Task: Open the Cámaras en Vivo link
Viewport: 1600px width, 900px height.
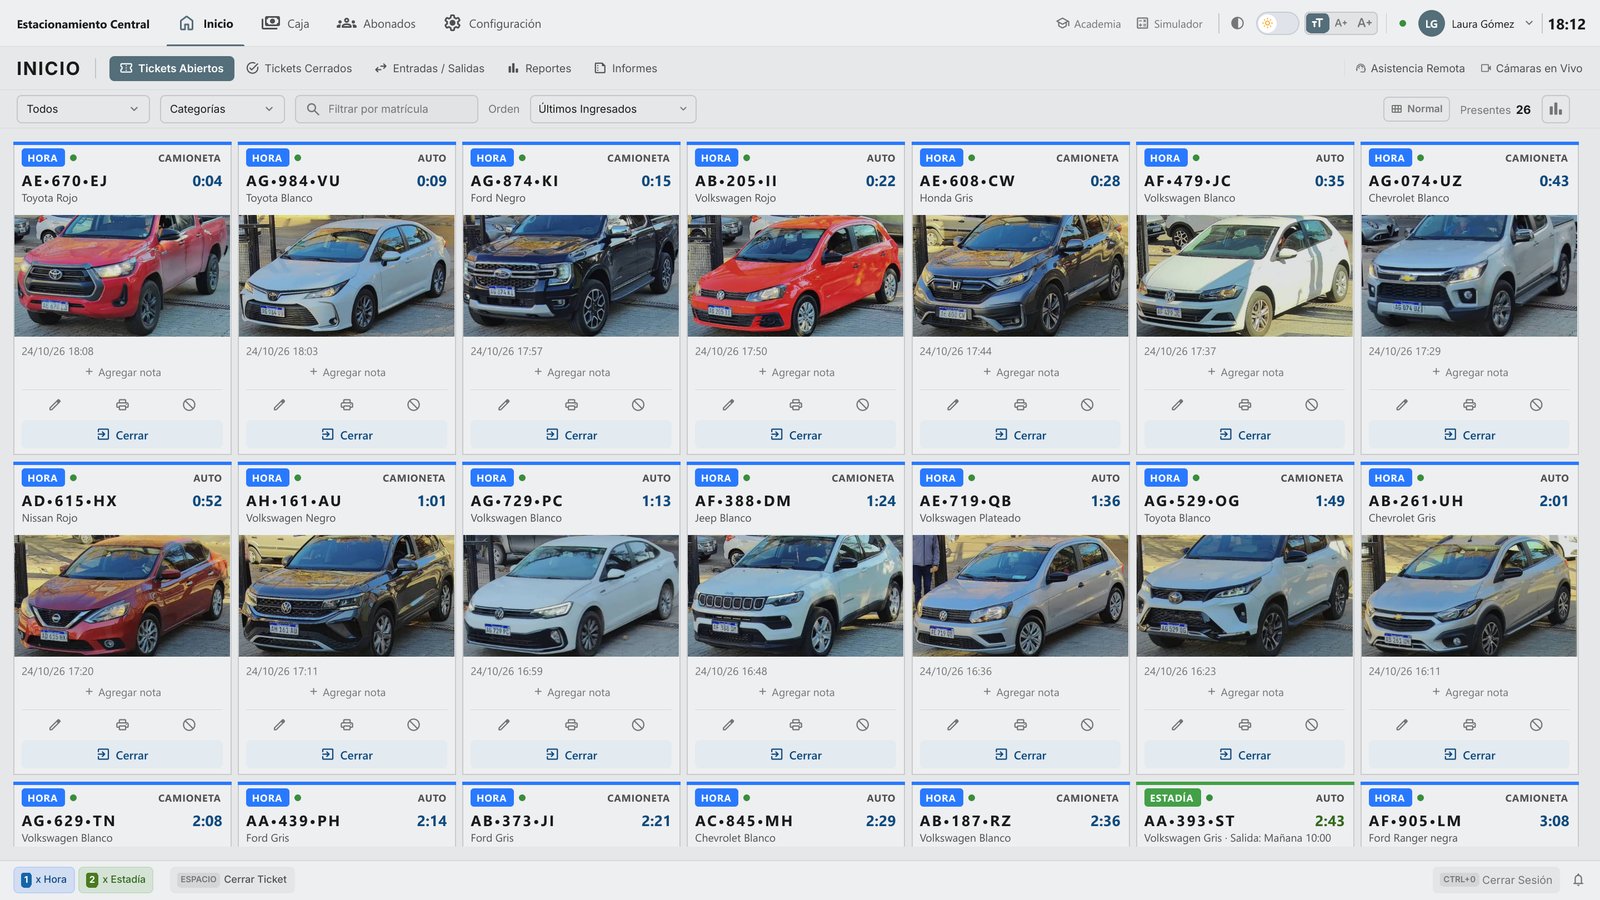Action: [x=1531, y=68]
